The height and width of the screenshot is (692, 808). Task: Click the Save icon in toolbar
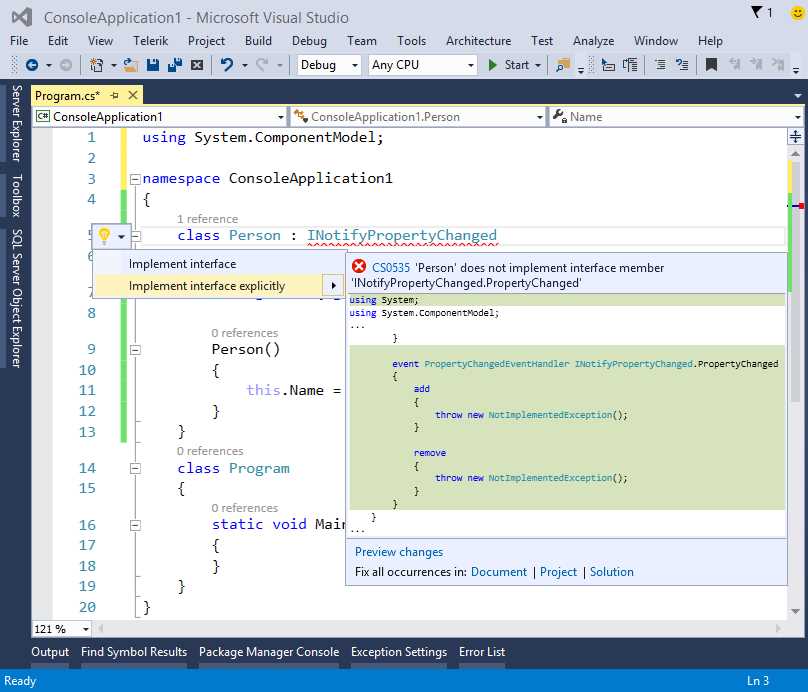[154, 65]
